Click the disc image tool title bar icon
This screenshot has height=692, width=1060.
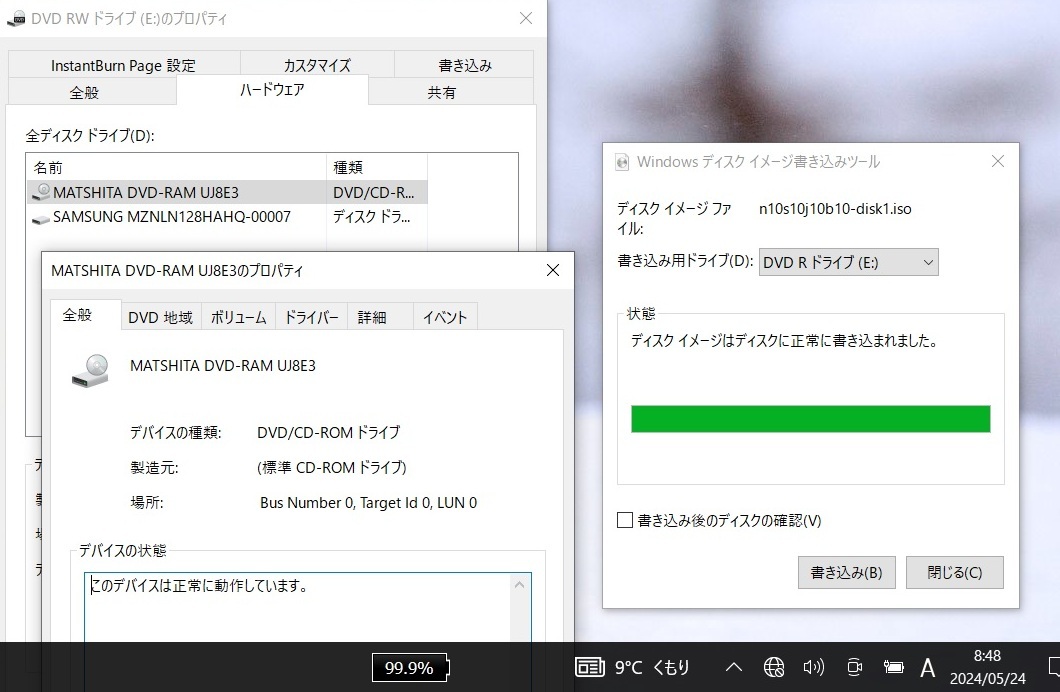tap(622, 162)
